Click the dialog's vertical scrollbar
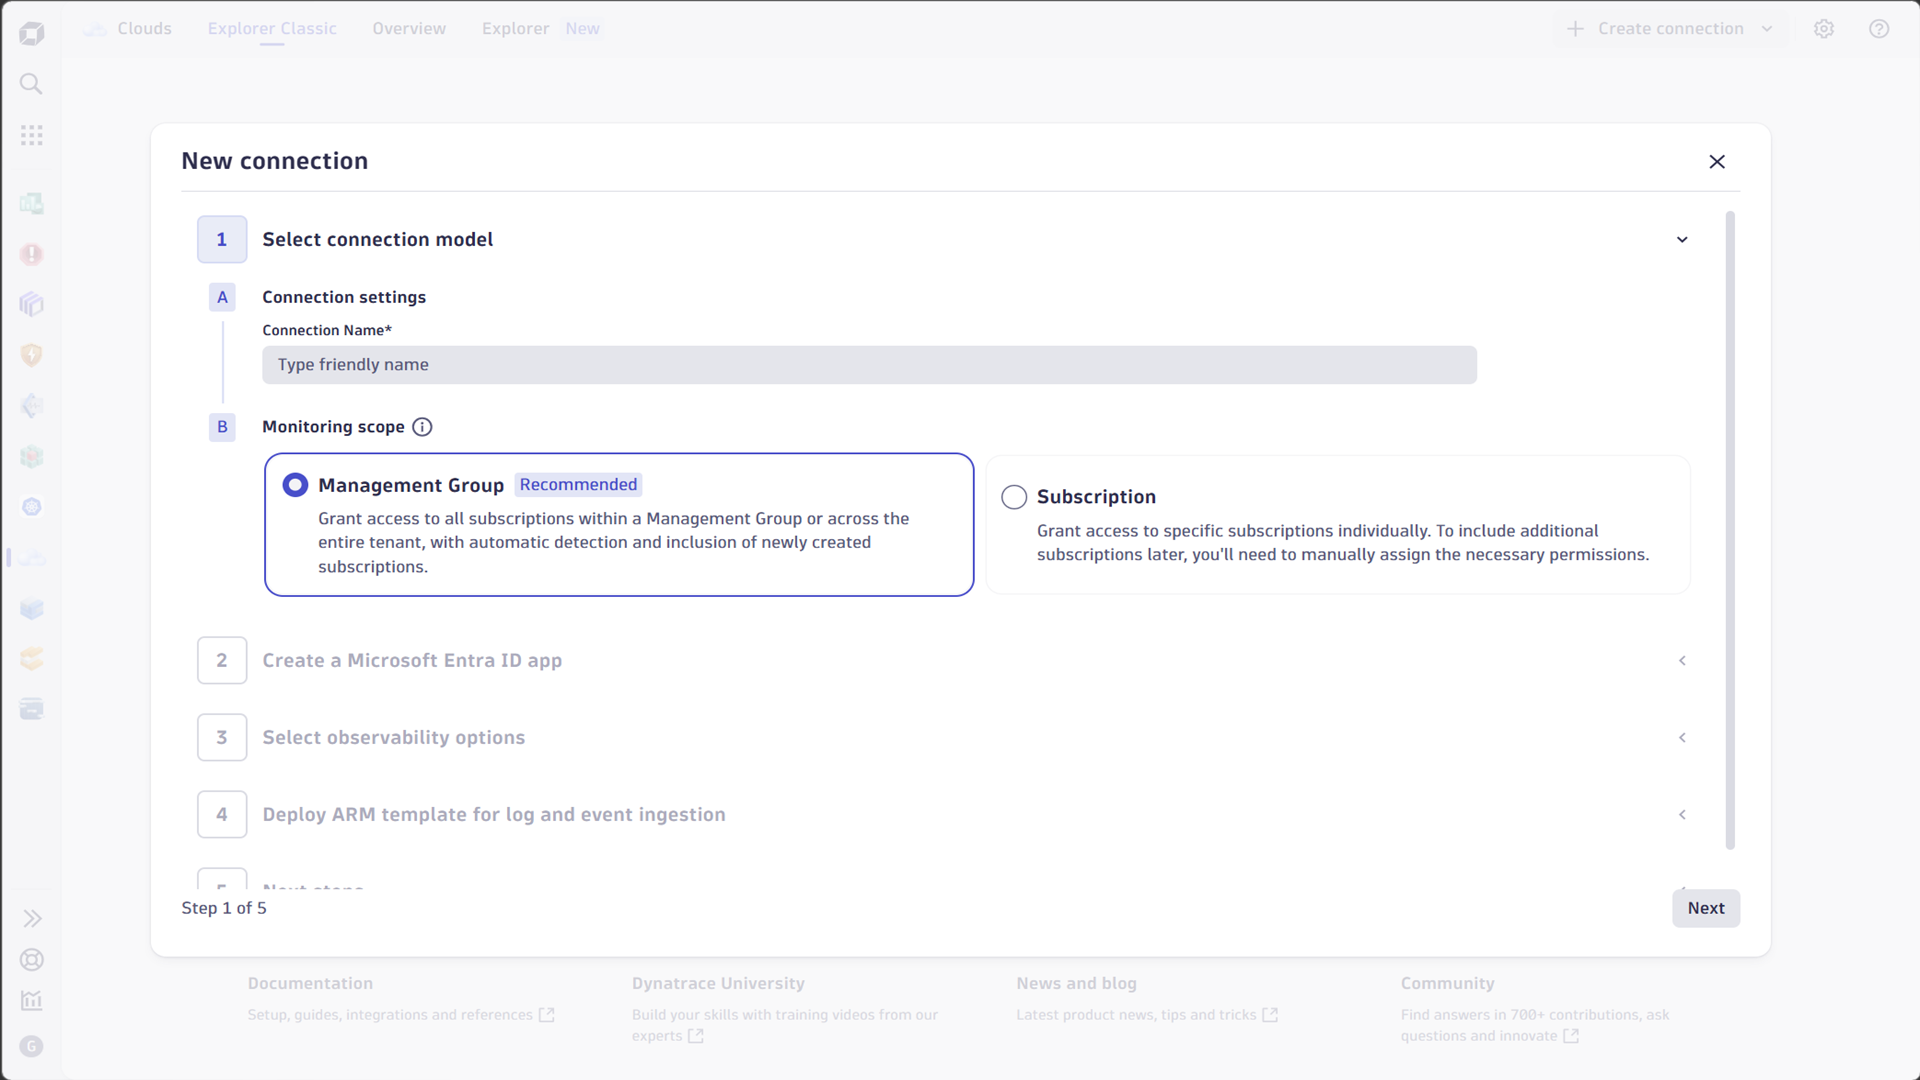This screenshot has height=1080, width=1920. click(x=1730, y=530)
